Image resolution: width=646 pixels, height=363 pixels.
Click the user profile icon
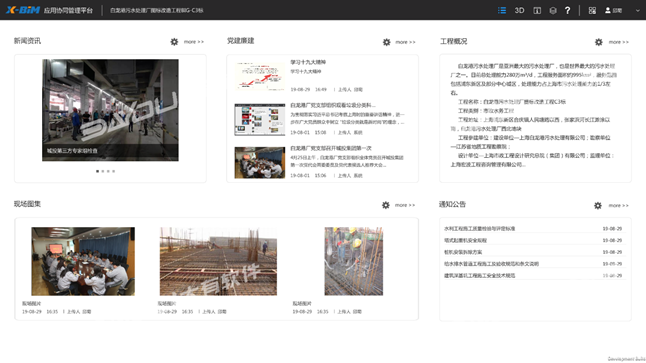click(608, 10)
